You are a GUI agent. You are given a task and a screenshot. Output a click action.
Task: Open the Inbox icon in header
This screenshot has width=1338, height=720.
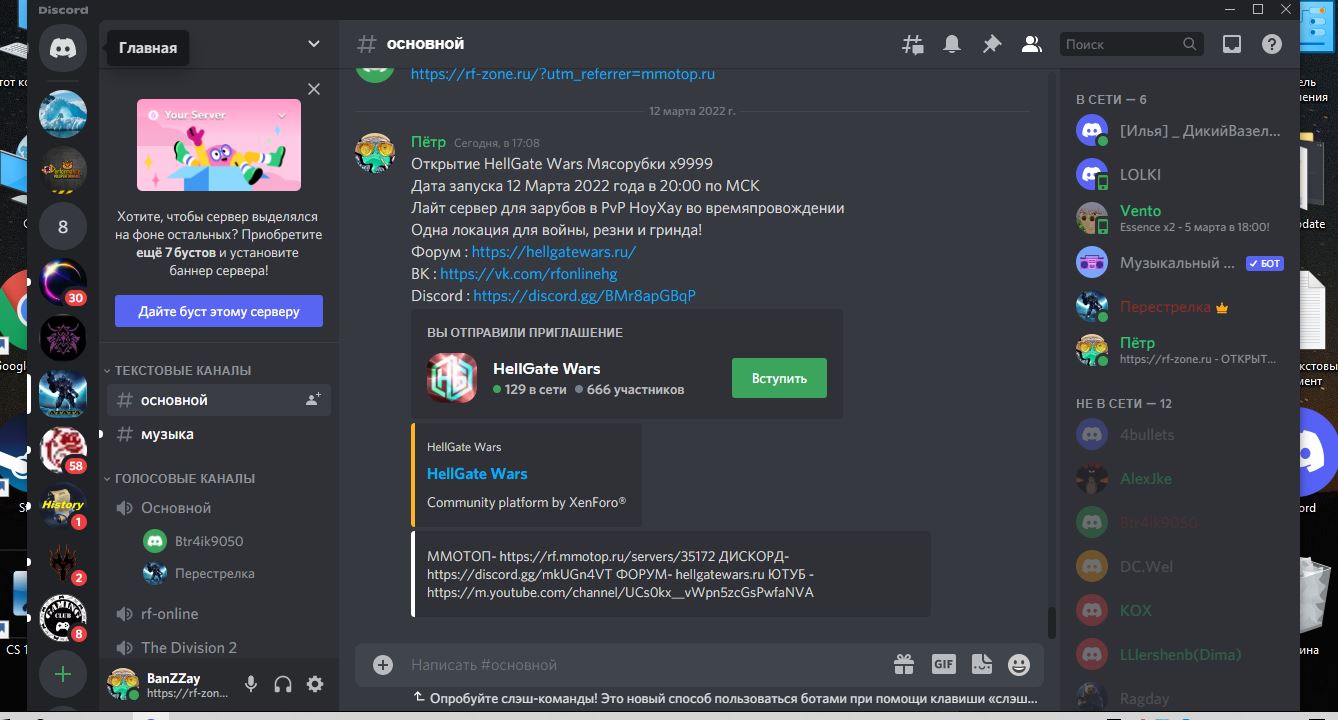coord(1232,44)
